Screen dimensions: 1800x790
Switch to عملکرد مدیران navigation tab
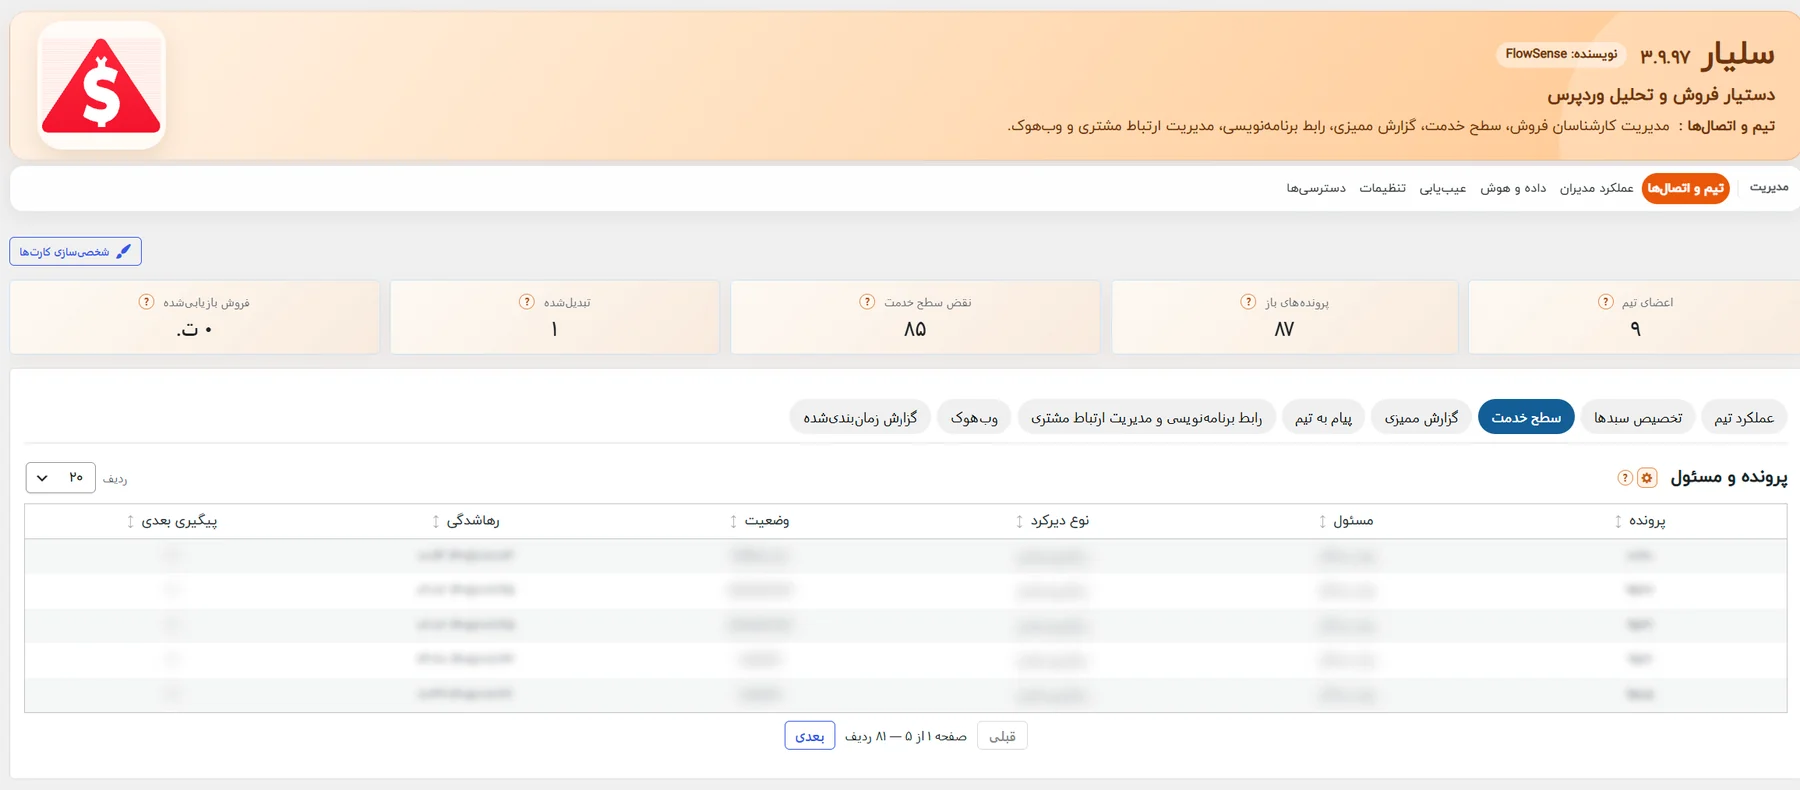[1596, 188]
